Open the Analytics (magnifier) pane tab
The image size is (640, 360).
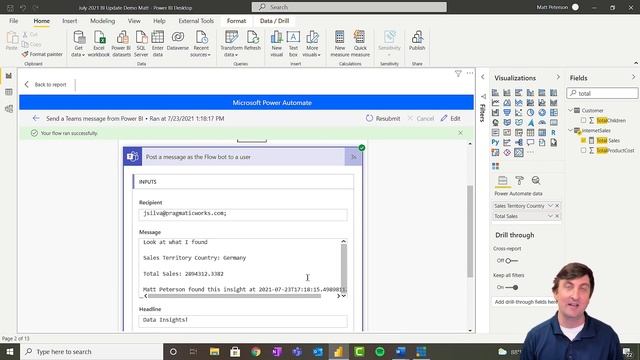pyautogui.click(x=536, y=180)
